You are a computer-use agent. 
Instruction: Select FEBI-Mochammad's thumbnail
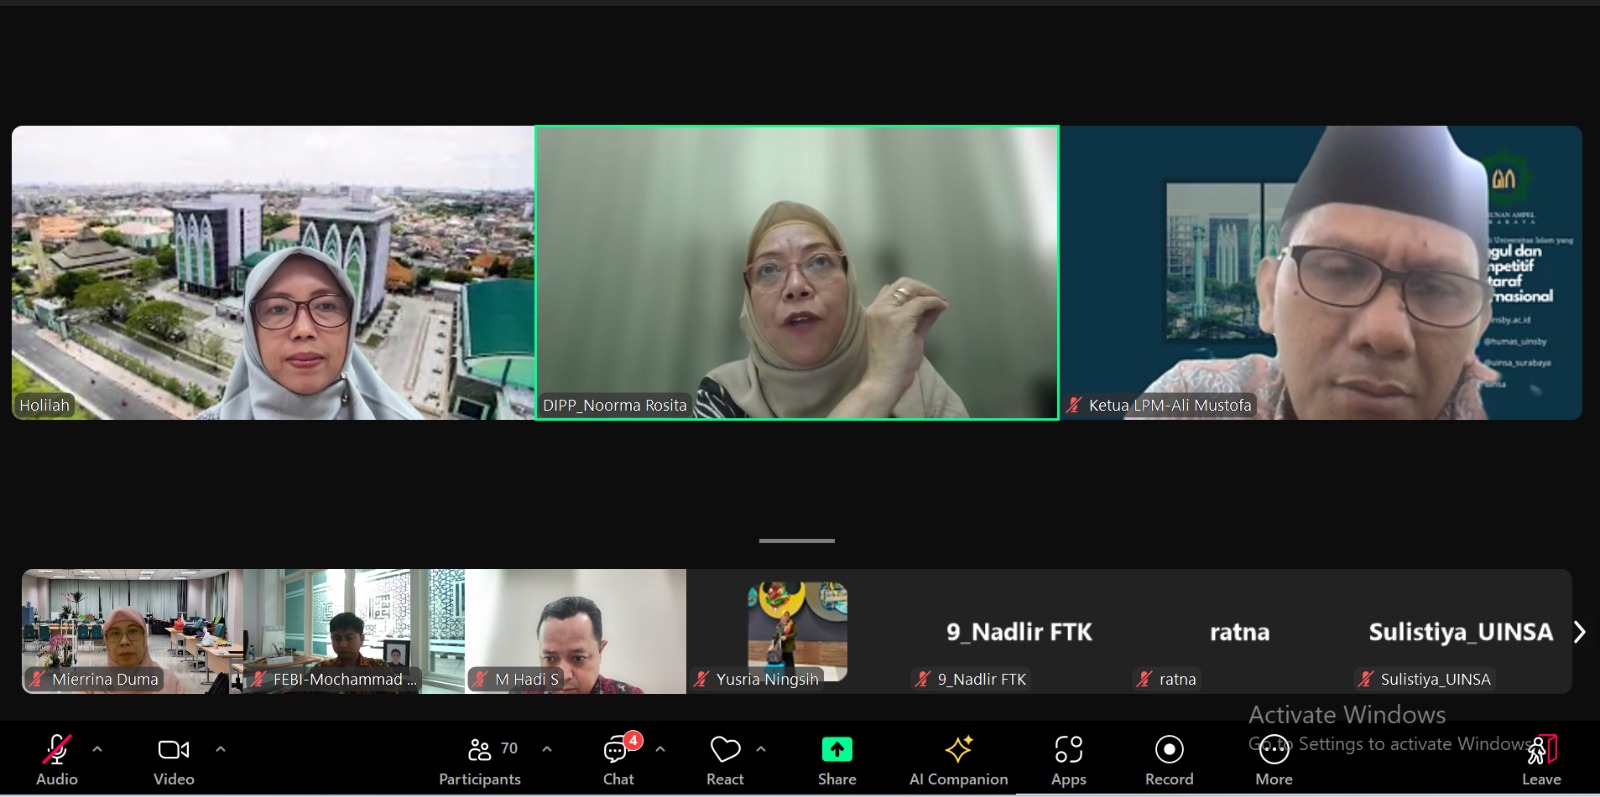355,631
